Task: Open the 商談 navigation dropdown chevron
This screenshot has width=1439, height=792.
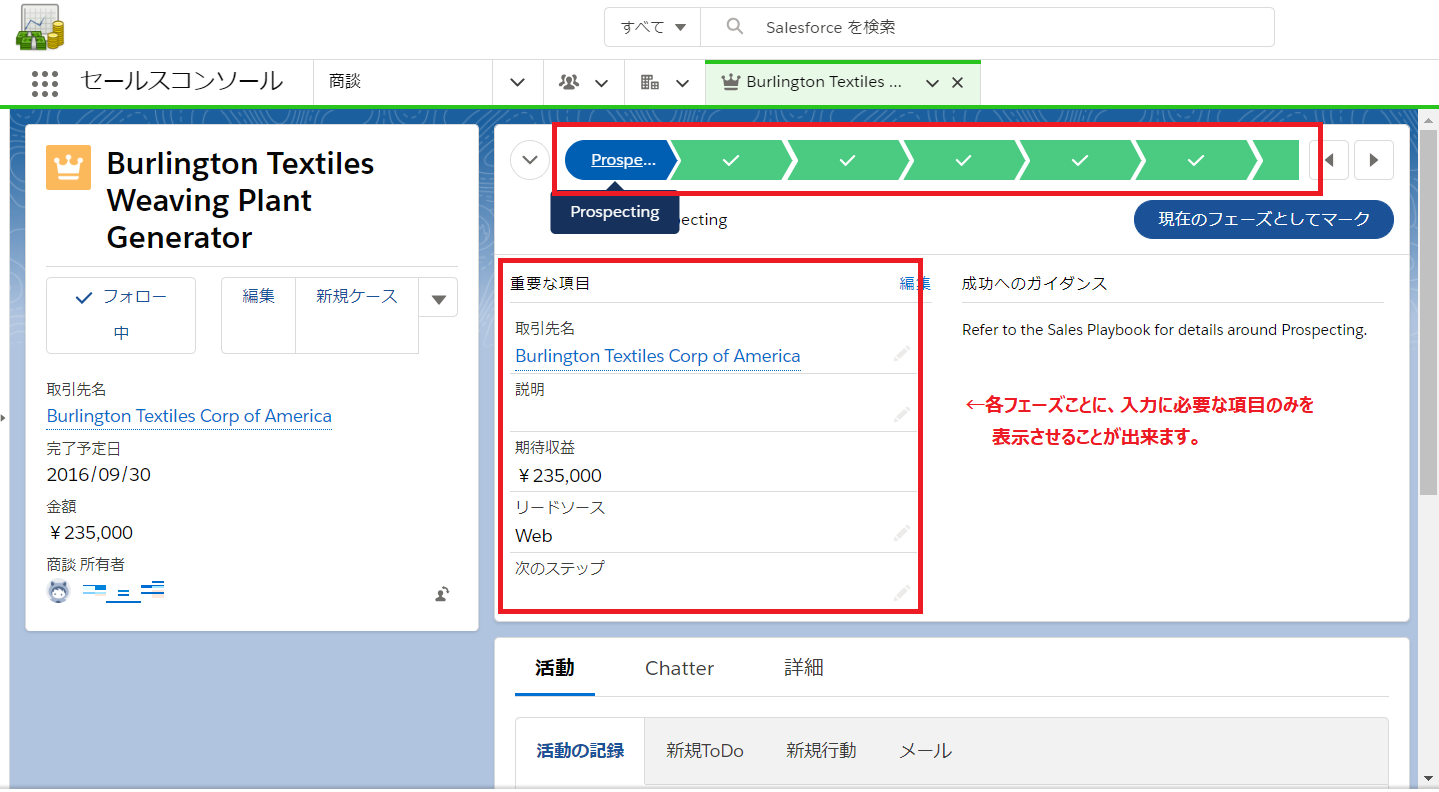Action: click(x=518, y=83)
